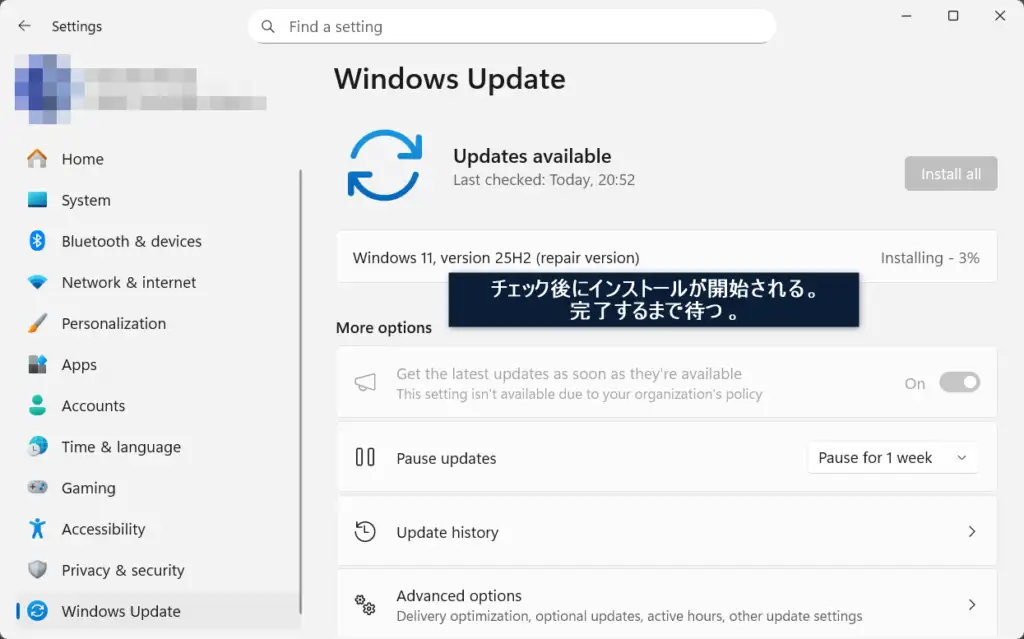Open Accounts settings
1024x639 pixels.
(x=93, y=406)
